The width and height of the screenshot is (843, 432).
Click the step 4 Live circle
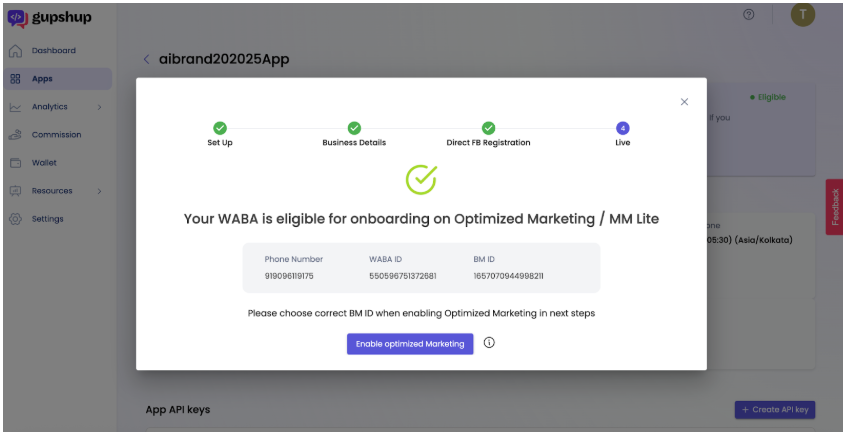pyautogui.click(x=623, y=128)
